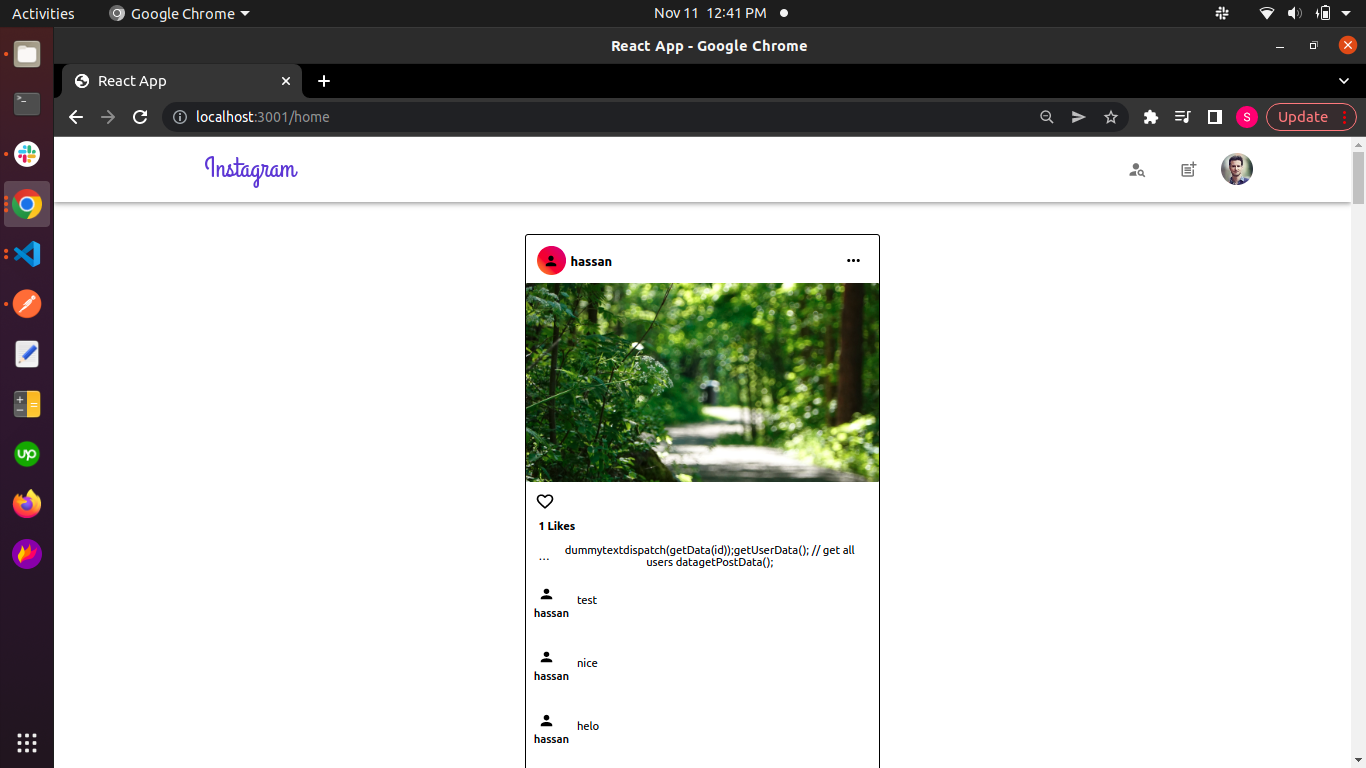Open the clock showing Nov 11 12:41 PM
The width and height of the screenshot is (1366, 768).
[x=710, y=13]
